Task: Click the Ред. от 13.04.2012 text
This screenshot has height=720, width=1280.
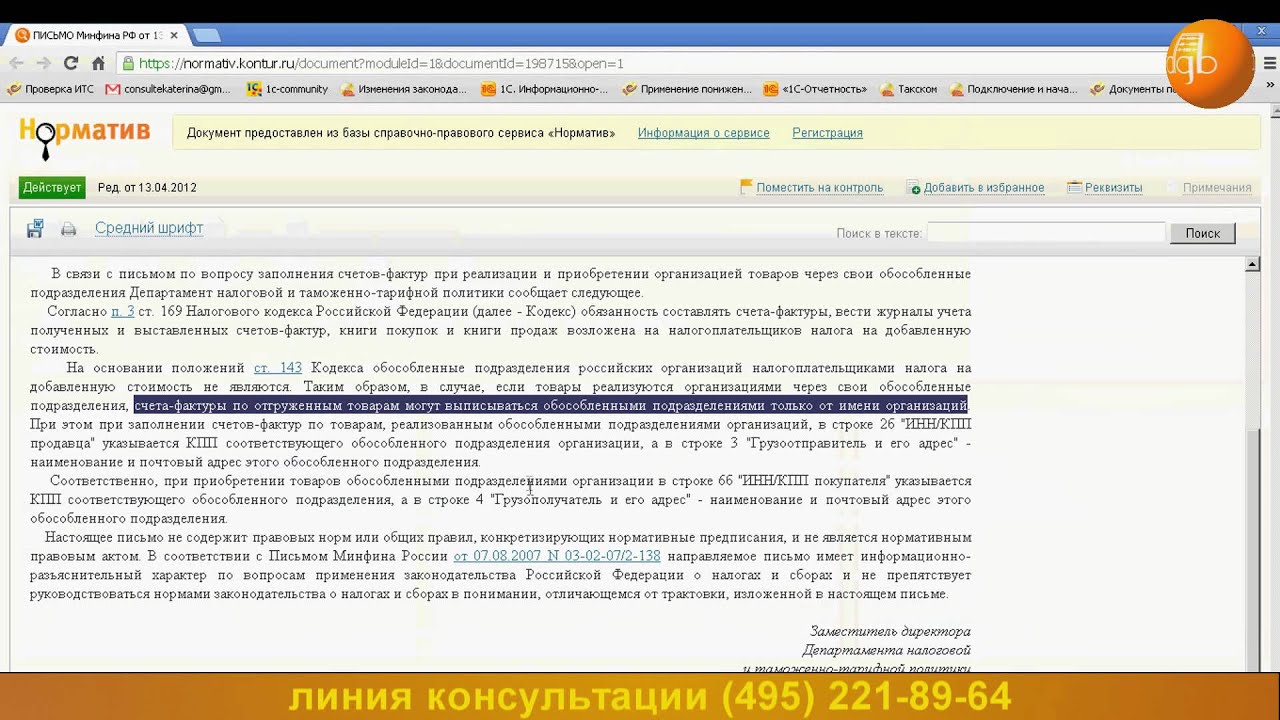Action: [147, 188]
